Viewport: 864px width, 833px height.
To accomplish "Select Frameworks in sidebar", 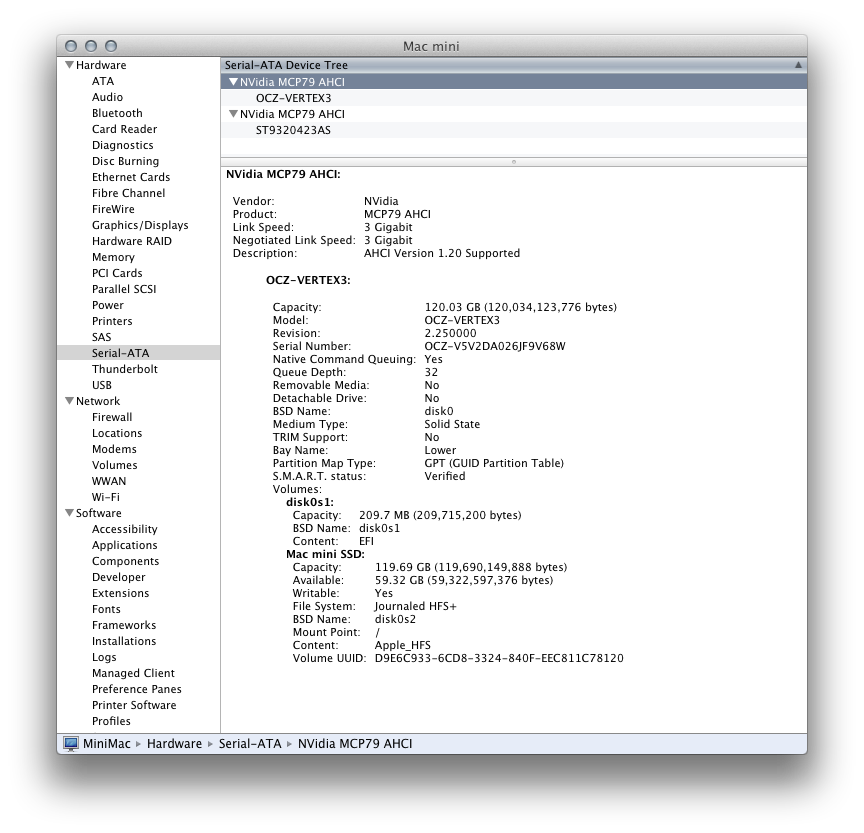I will coord(125,625).
